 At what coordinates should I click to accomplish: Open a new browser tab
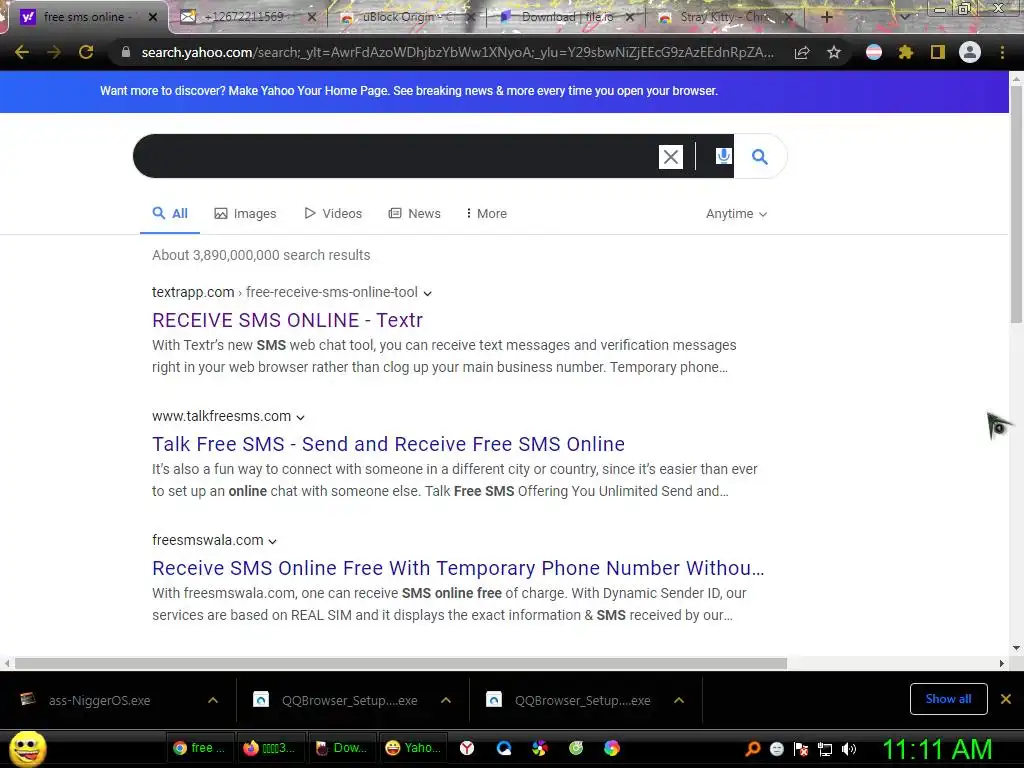(827, 17)
